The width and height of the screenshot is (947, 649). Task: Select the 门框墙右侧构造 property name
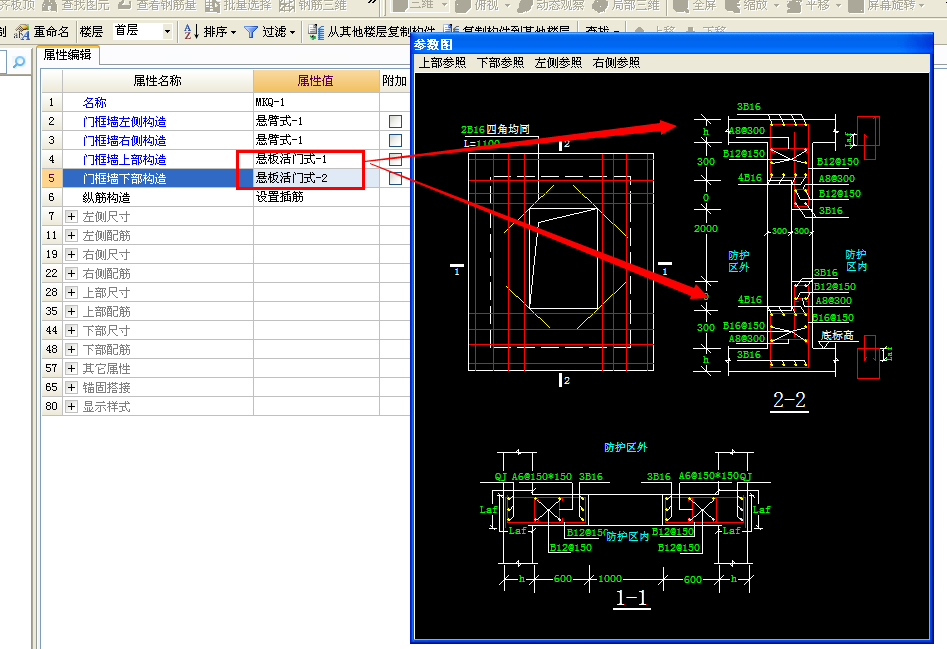124,141
